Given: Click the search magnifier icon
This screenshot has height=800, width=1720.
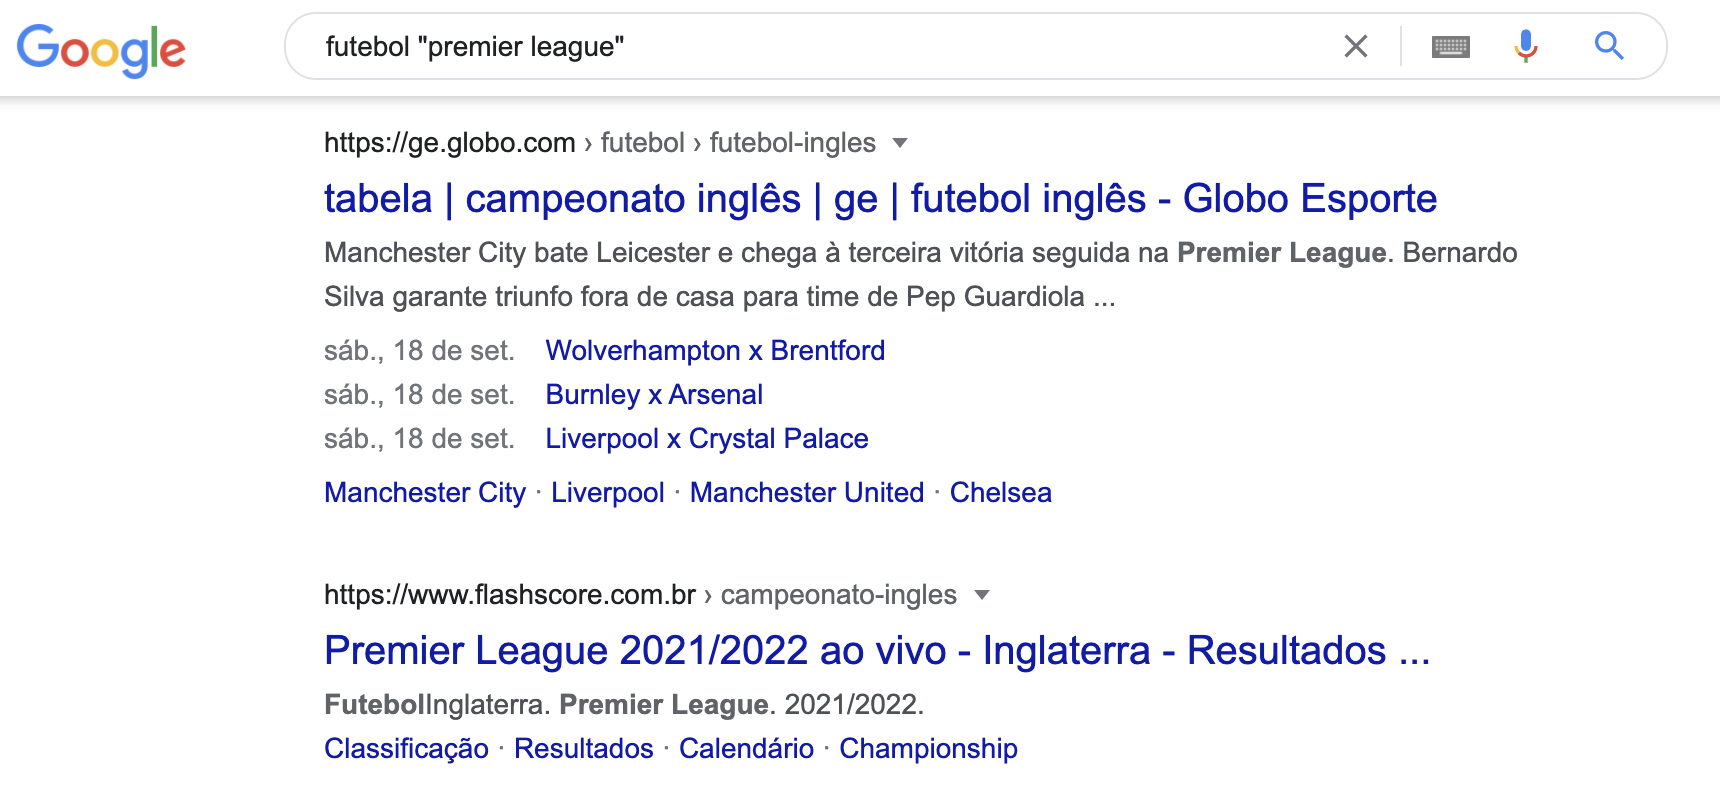Looking at the screenshot, I should (x=1609, y=46).
